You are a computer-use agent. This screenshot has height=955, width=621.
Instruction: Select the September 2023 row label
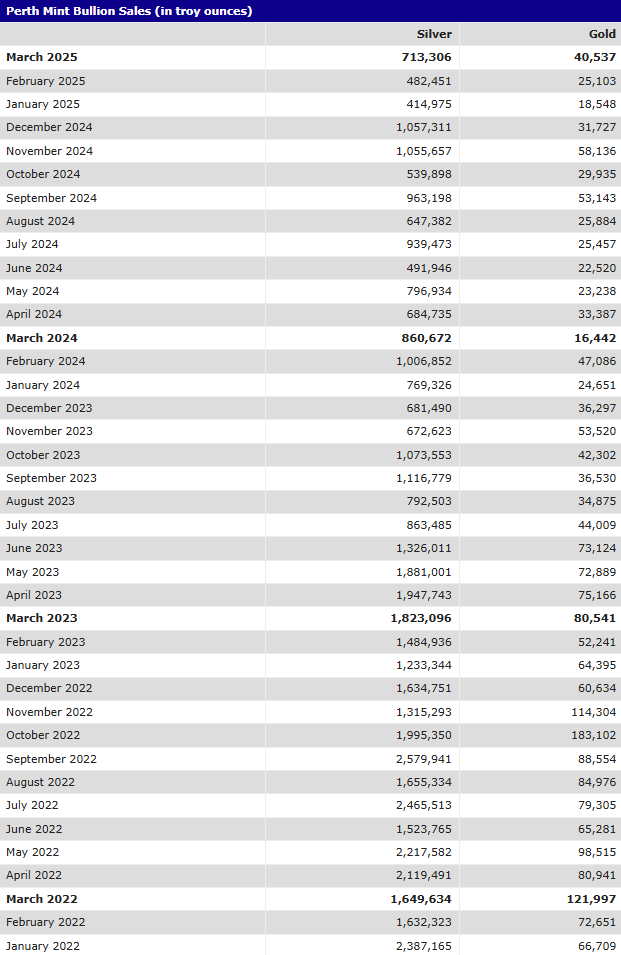[x=51, y=478]
